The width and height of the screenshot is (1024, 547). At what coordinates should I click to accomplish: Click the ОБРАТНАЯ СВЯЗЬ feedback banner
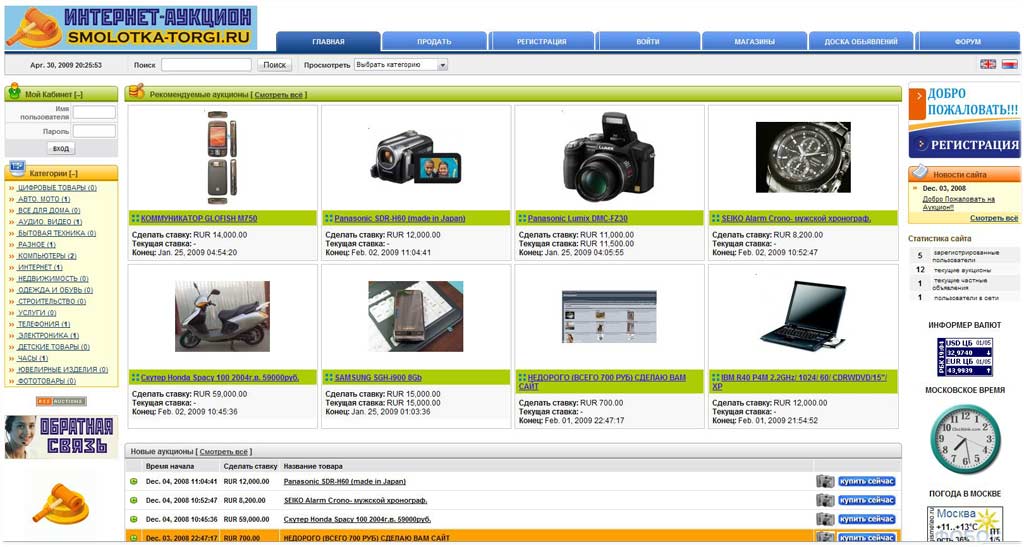(x=61, y=437)
